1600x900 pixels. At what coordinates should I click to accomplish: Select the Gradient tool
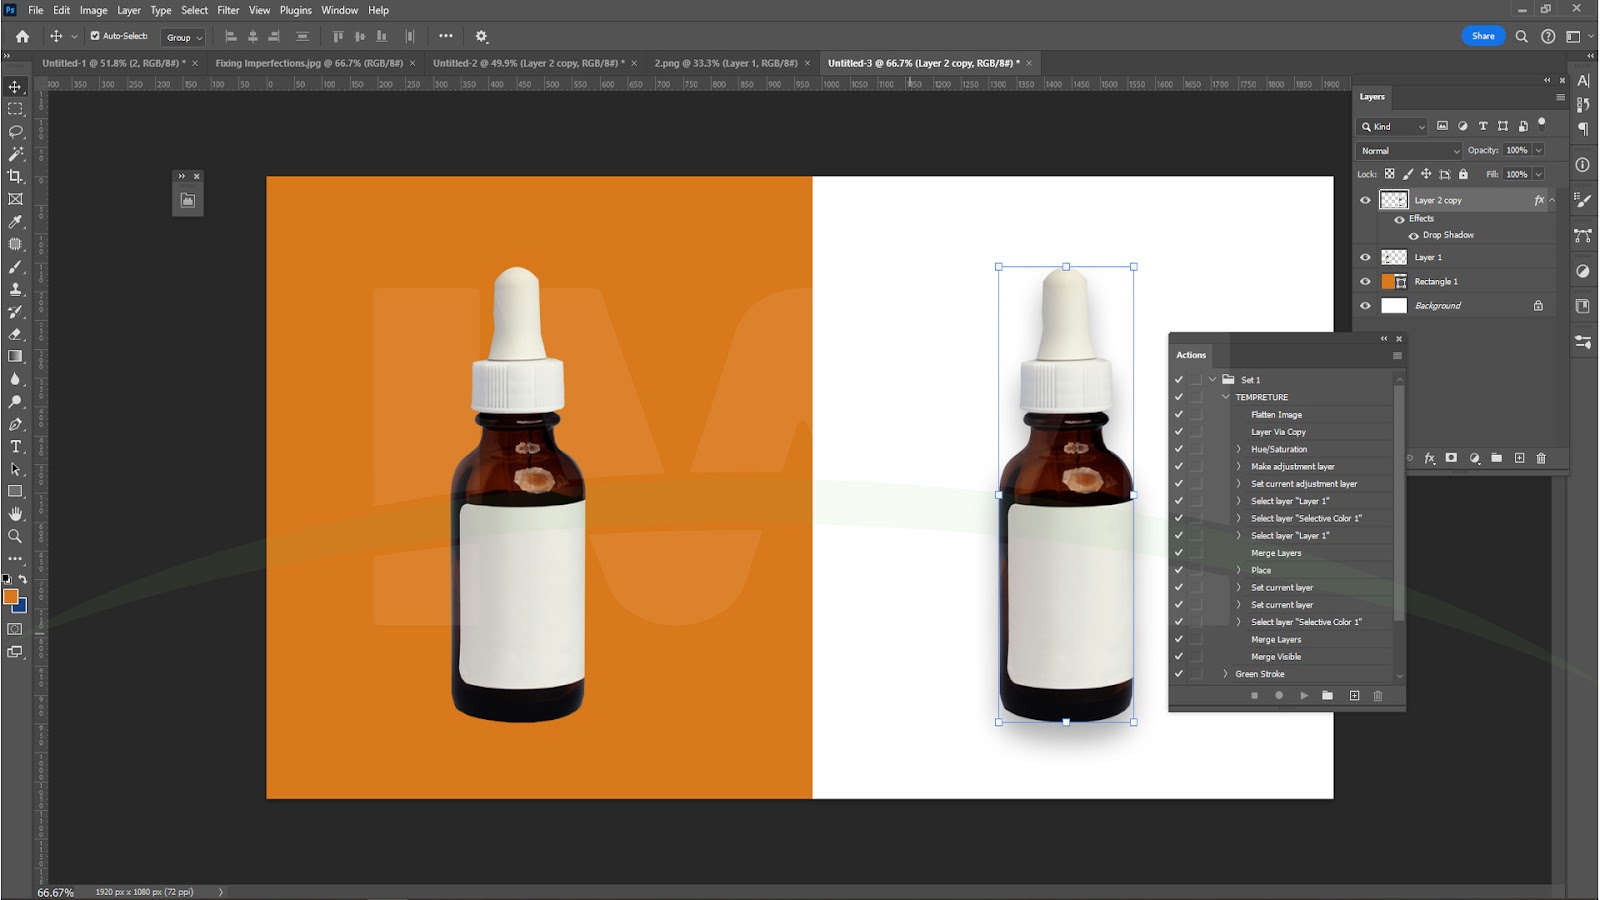[x=15, y=356]
